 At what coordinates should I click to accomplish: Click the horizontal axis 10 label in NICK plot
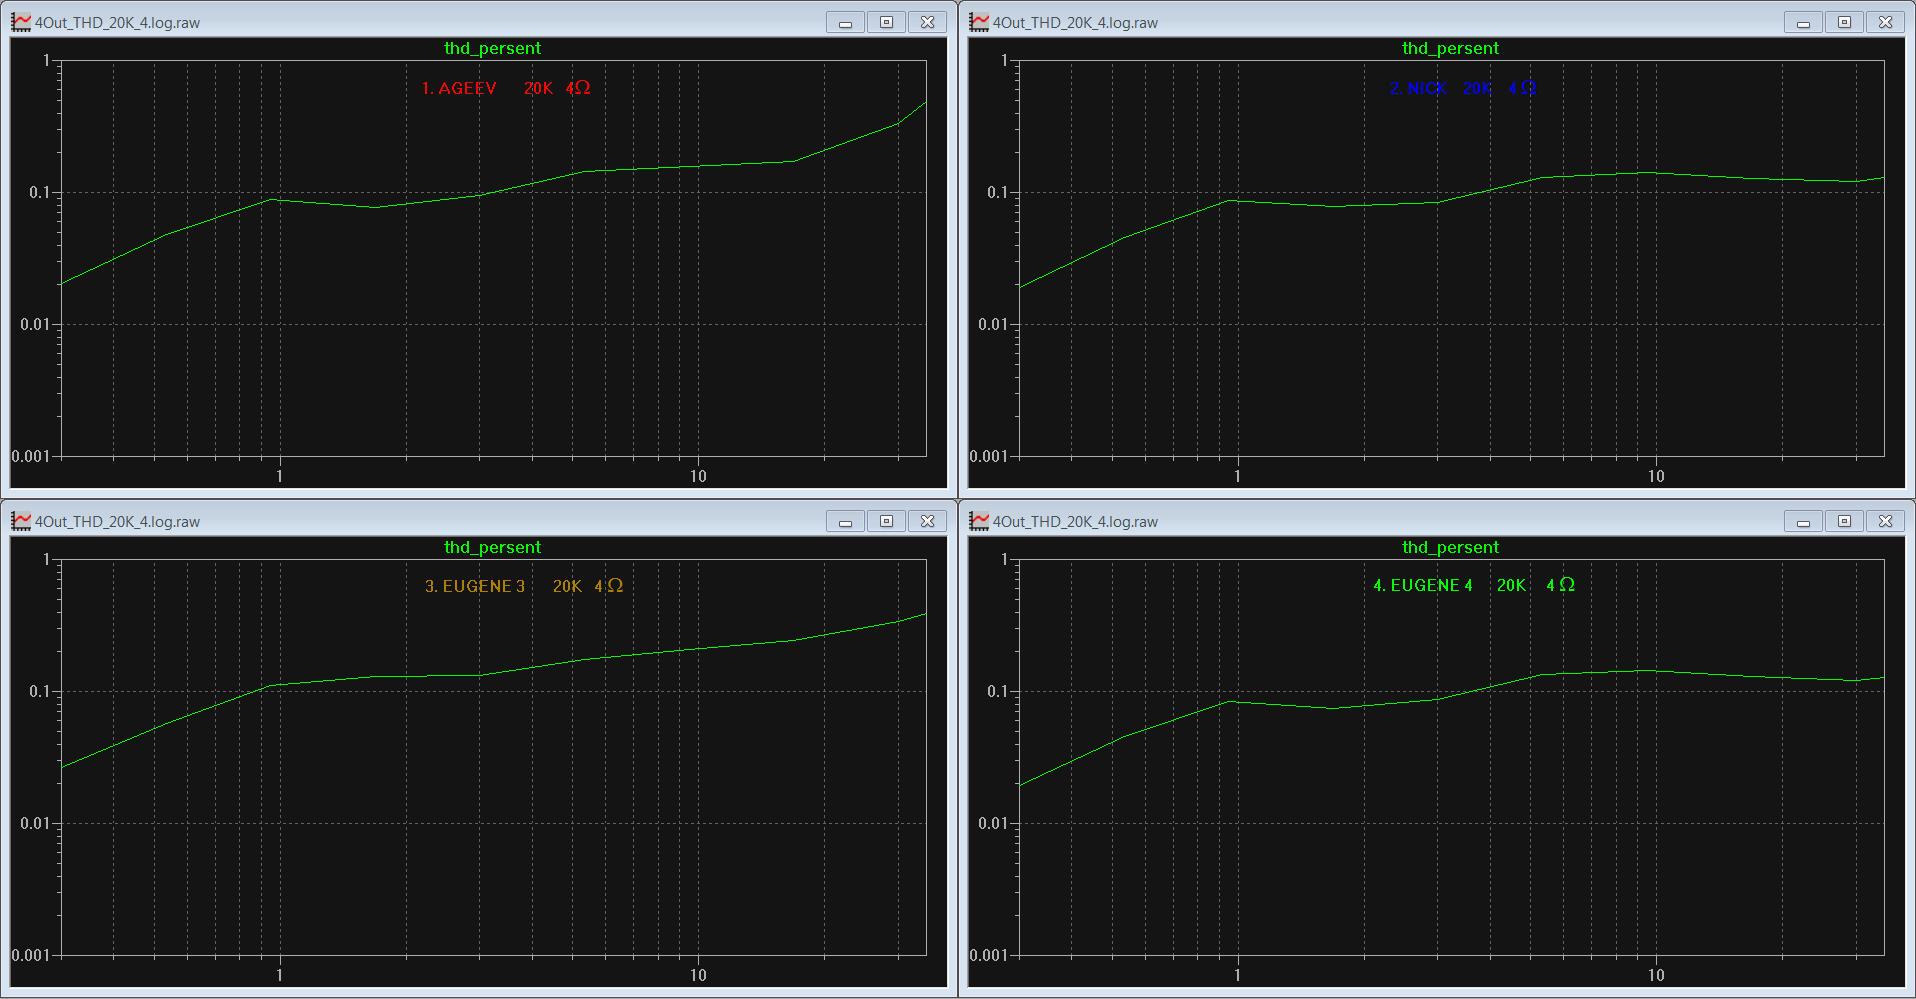click(1656, 476)
